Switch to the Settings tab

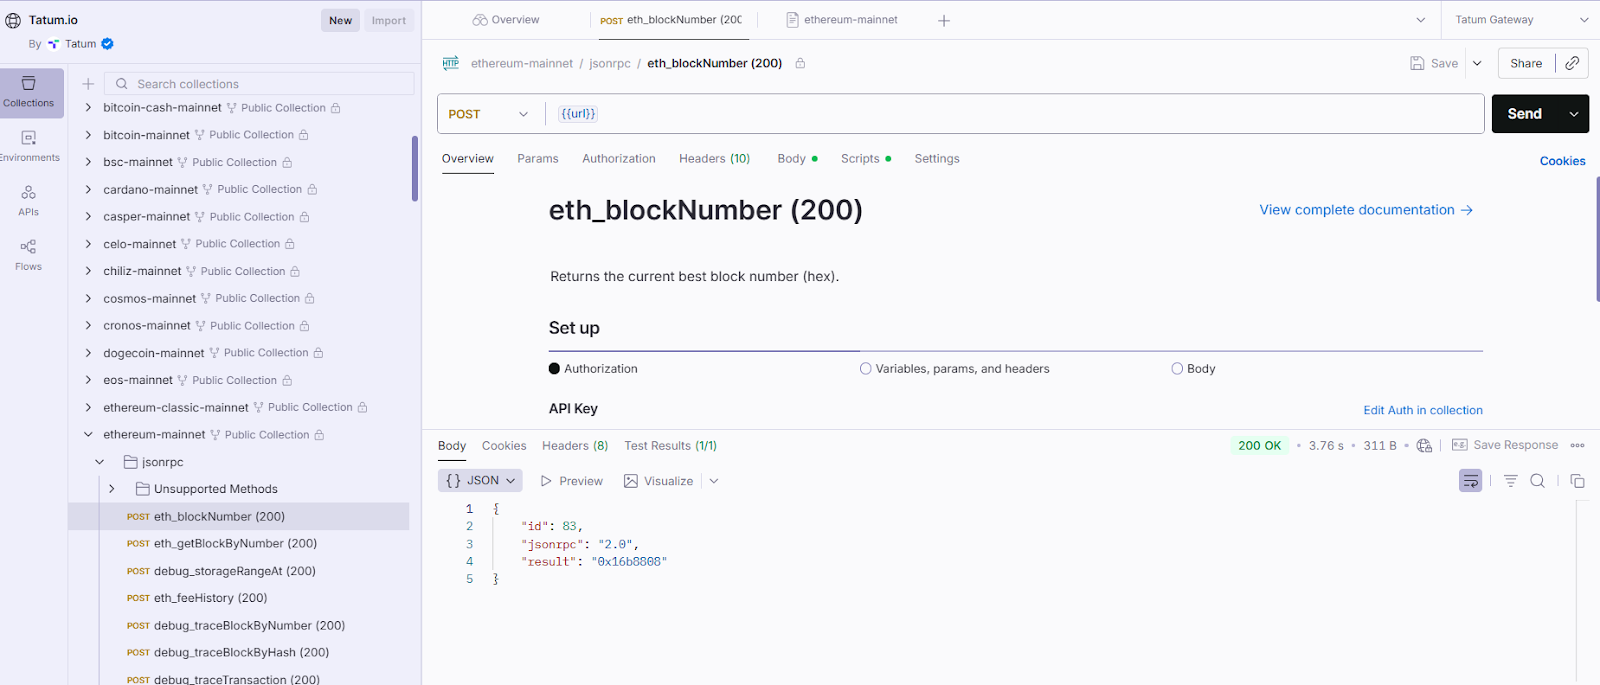point(937,159)
